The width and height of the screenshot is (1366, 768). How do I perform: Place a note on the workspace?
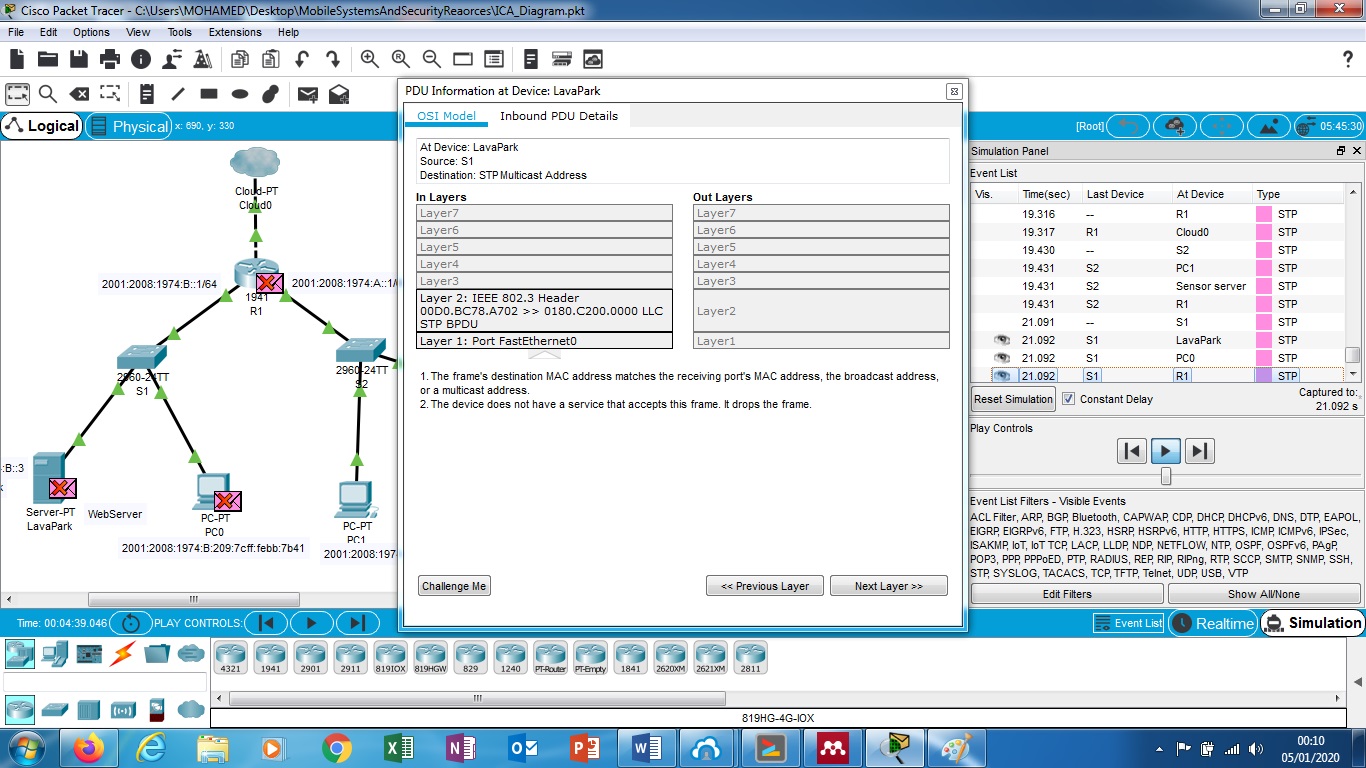[x=147, y=94]
